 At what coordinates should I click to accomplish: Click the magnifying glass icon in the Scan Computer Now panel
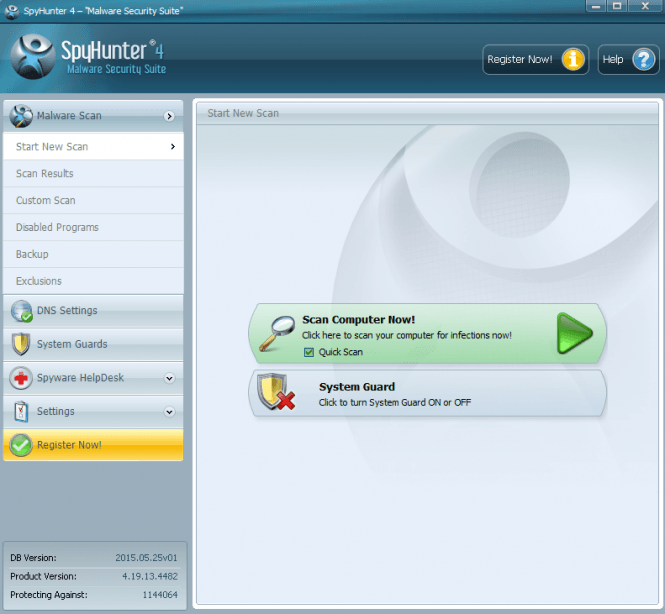click(277, 334)
